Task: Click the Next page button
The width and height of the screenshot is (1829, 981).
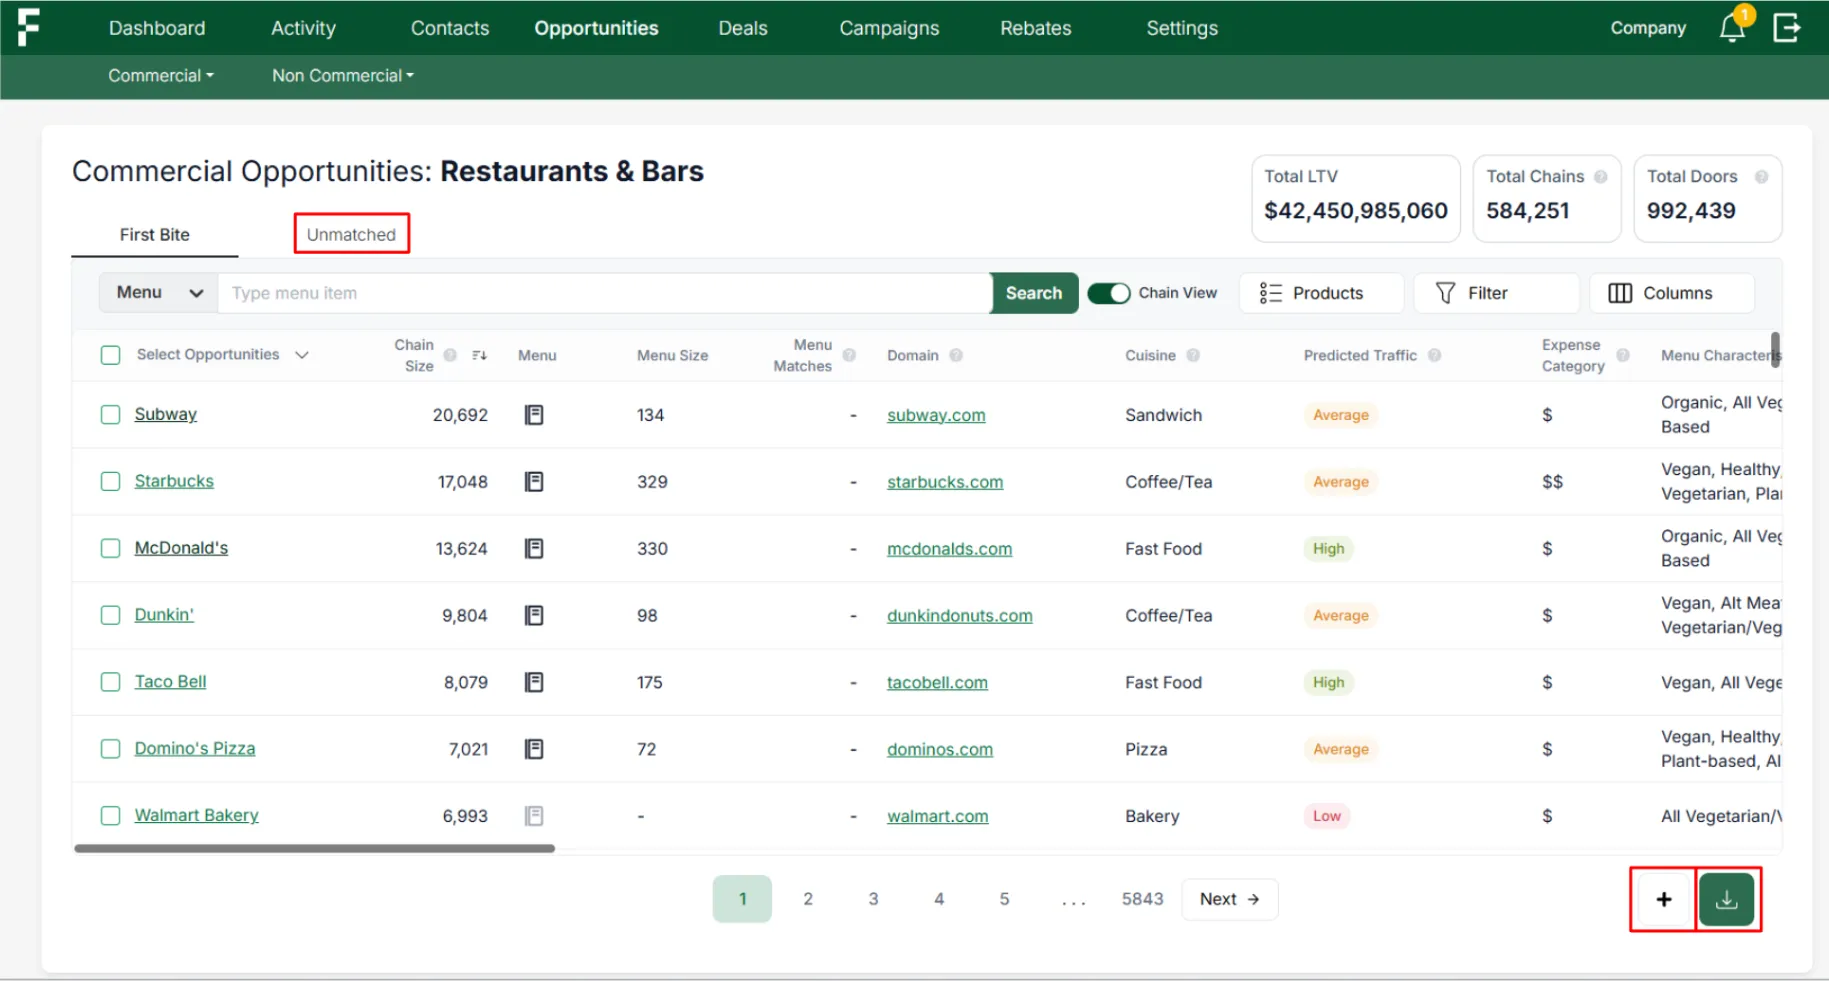Action: (x=1229, y=899)
